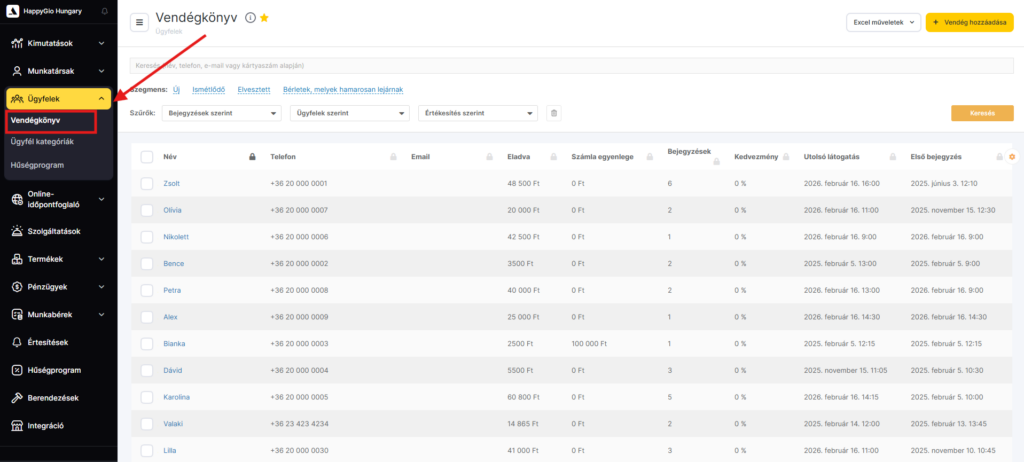
Task: Click the info icon beside Vendégkönyv title
Action: pos(250,18)
